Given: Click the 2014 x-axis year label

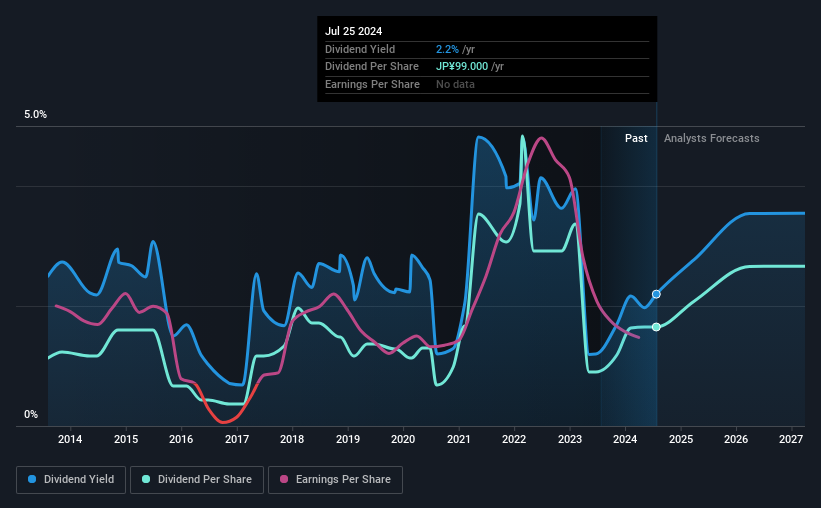Looking at the screenshot, I should 70,439.
